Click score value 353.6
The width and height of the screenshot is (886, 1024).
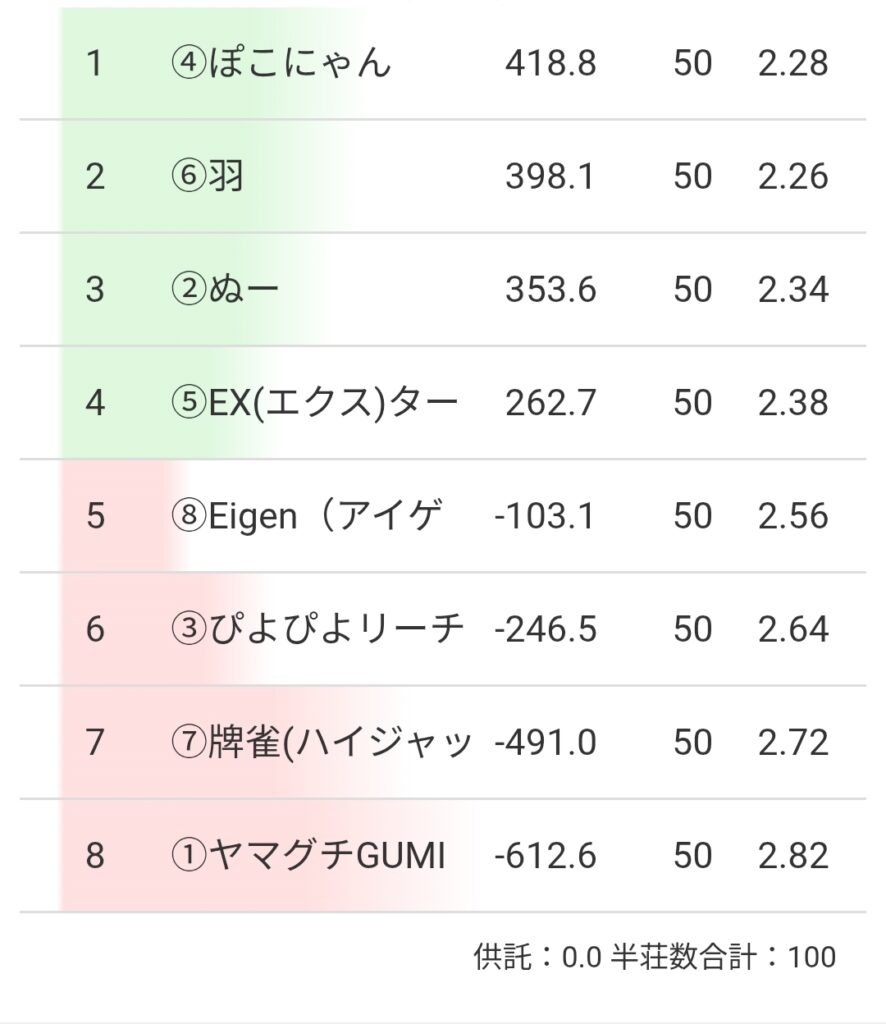click(550, 290)
